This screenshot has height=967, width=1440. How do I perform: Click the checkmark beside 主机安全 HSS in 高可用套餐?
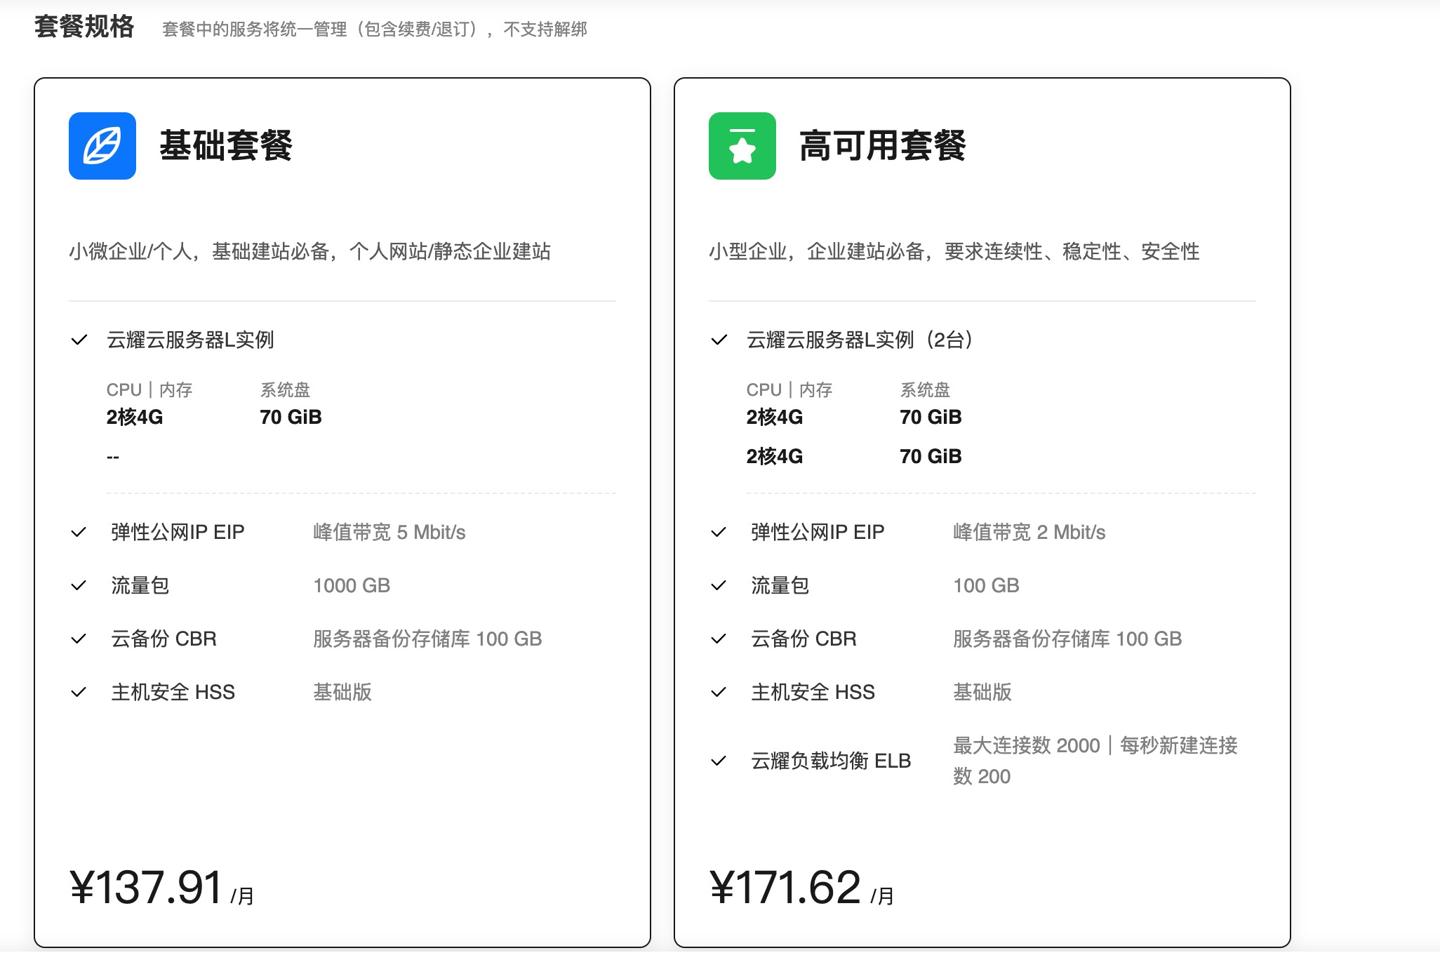pos(718,691)
